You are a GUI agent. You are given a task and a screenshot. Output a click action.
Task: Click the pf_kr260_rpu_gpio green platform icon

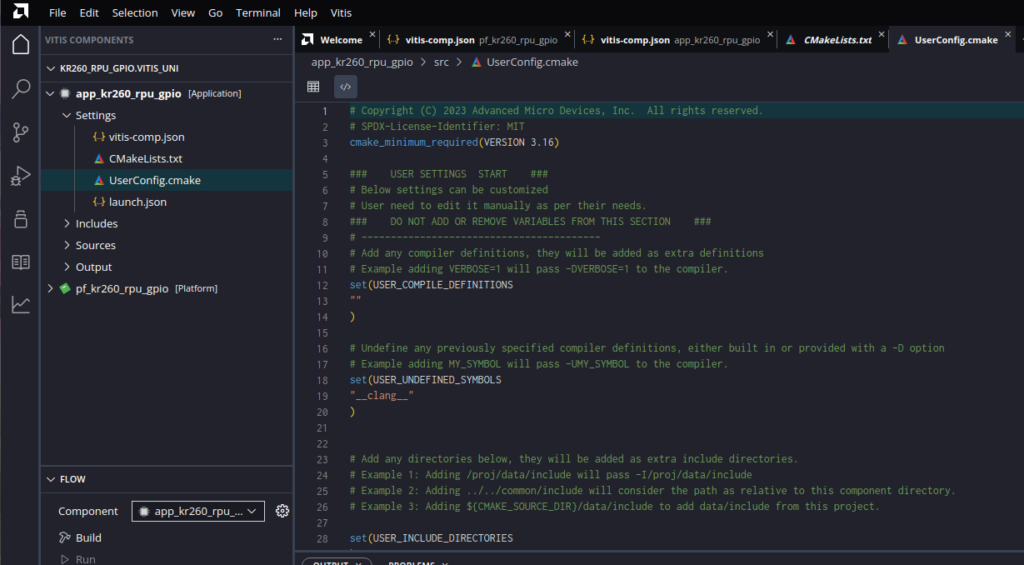point(65,288)
